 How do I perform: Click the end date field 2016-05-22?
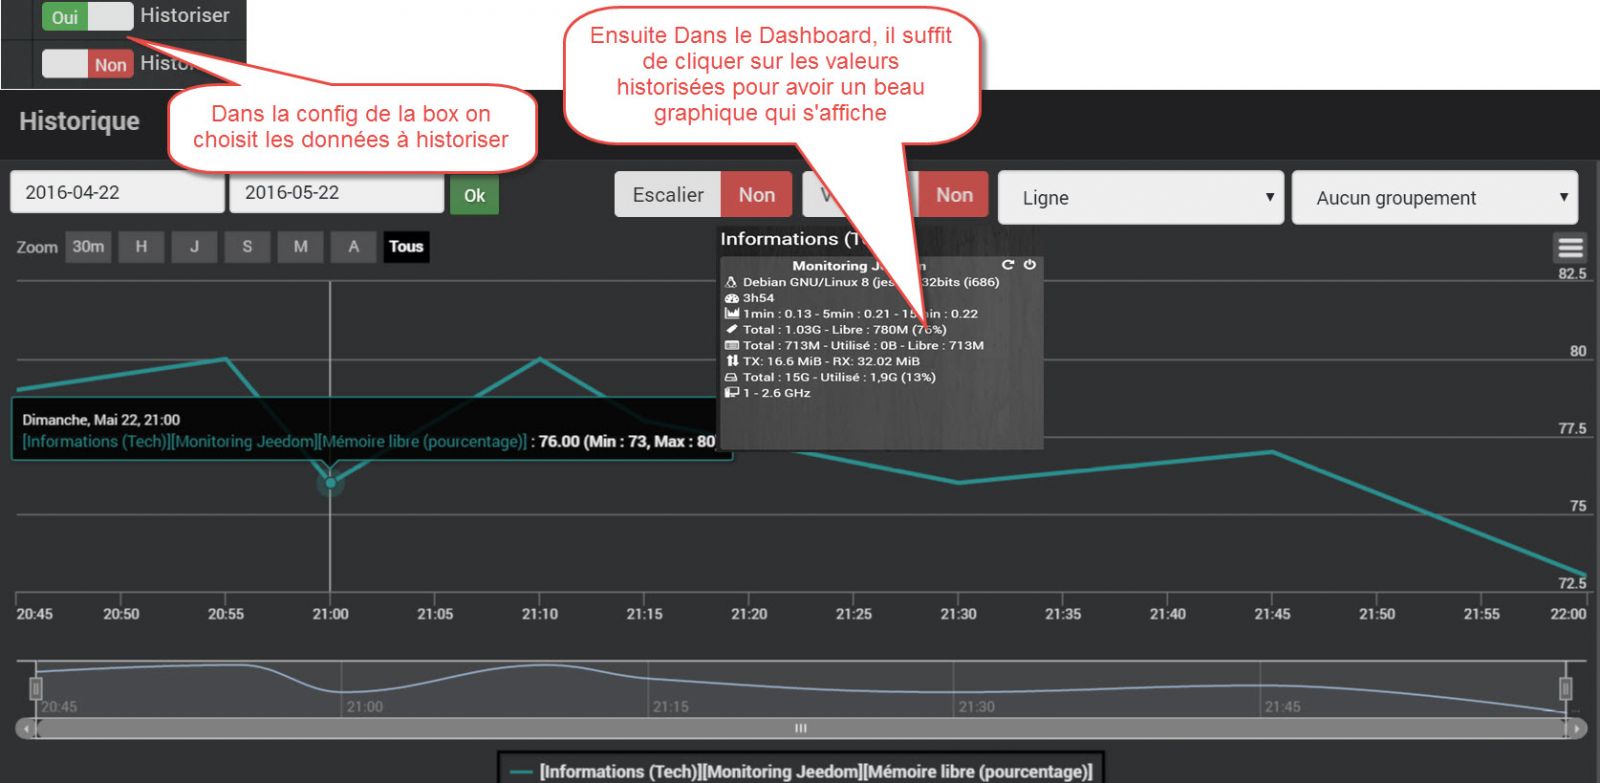[336, 193]
